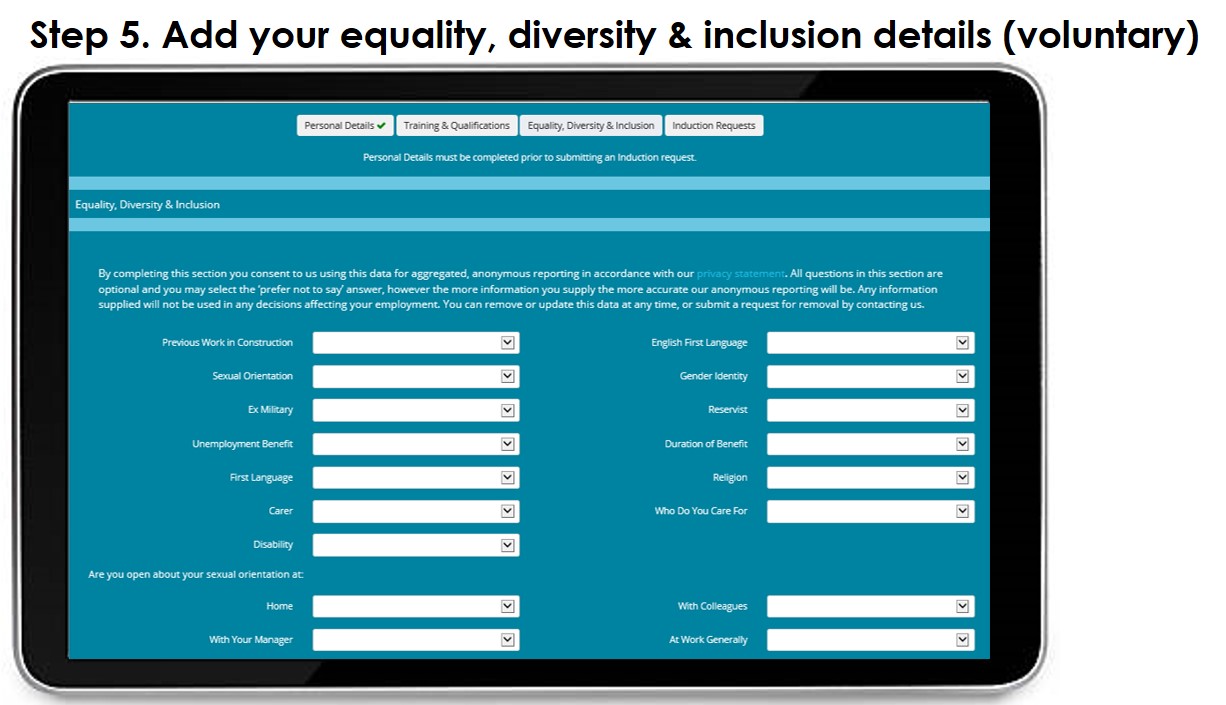Open the Carer dropdown

[x=416, y=512]
